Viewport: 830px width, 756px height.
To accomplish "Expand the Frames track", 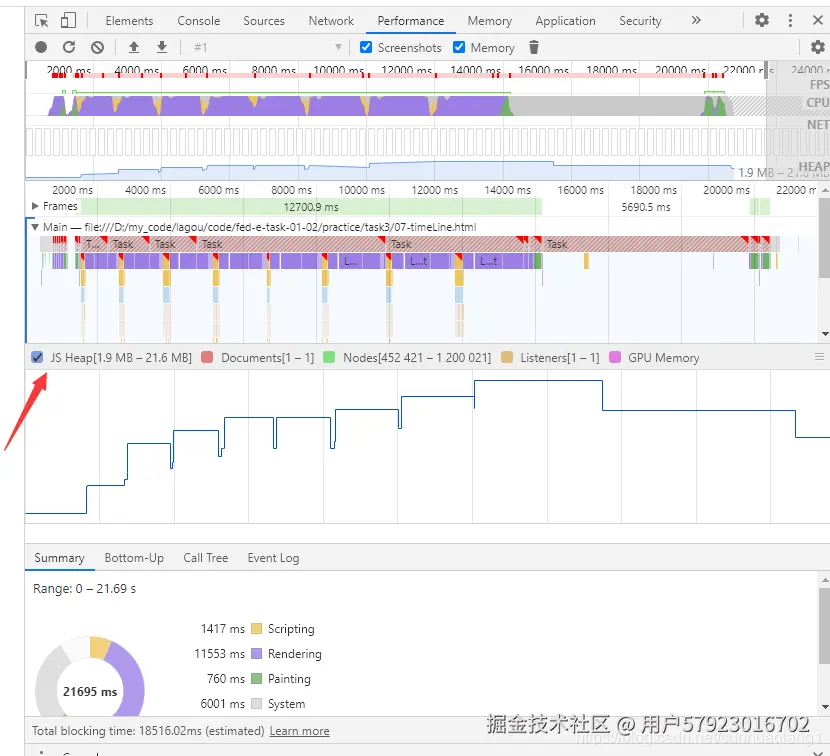I will pyautogui.click(x=35, y=205).
